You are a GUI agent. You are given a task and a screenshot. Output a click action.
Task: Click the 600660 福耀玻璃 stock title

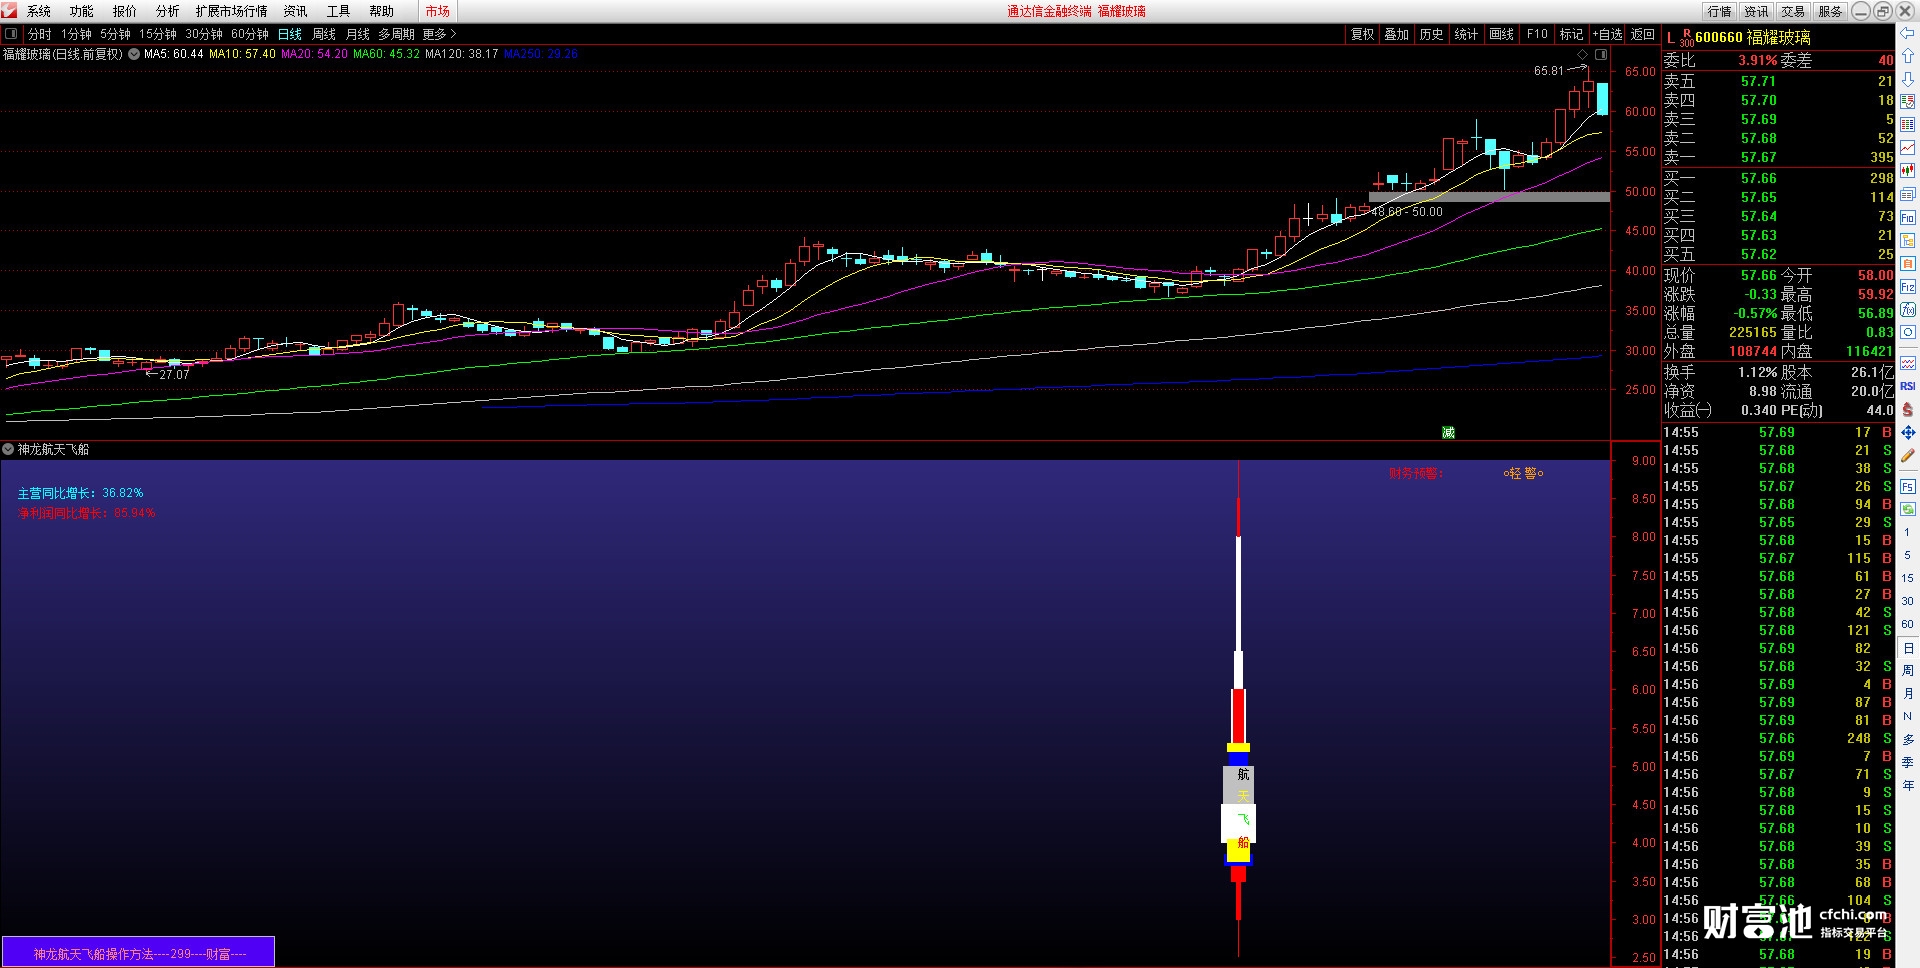[x=1753, y=37]
